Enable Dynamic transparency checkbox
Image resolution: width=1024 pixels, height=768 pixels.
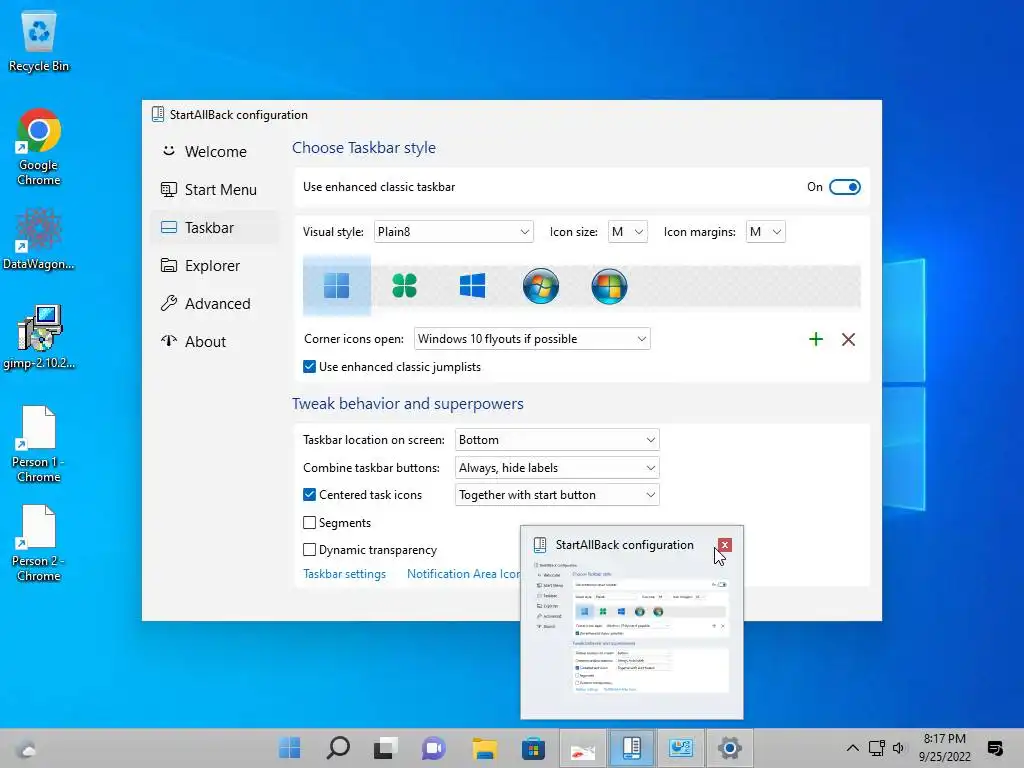coord(310,550)
